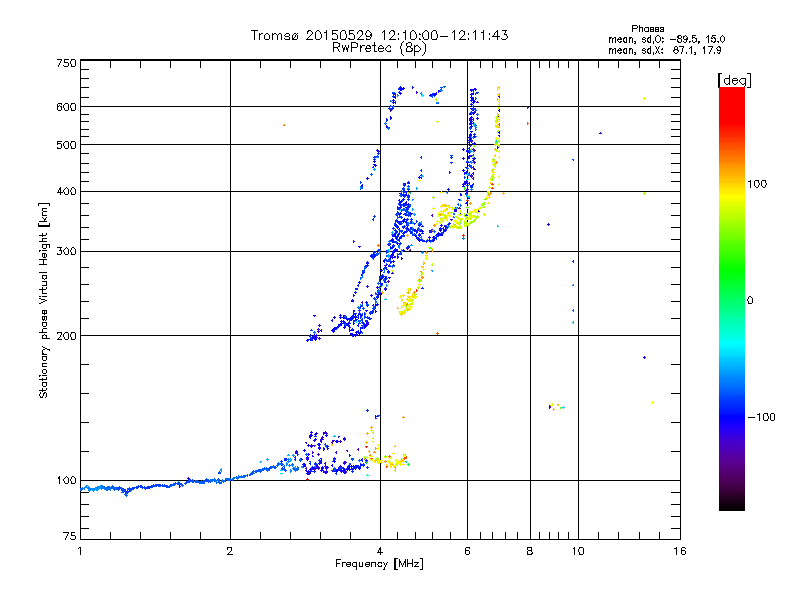The width and height of the screenshot is (800, 600).
Task: Click the y-axis tick label '750'
Action: (66, 63)
